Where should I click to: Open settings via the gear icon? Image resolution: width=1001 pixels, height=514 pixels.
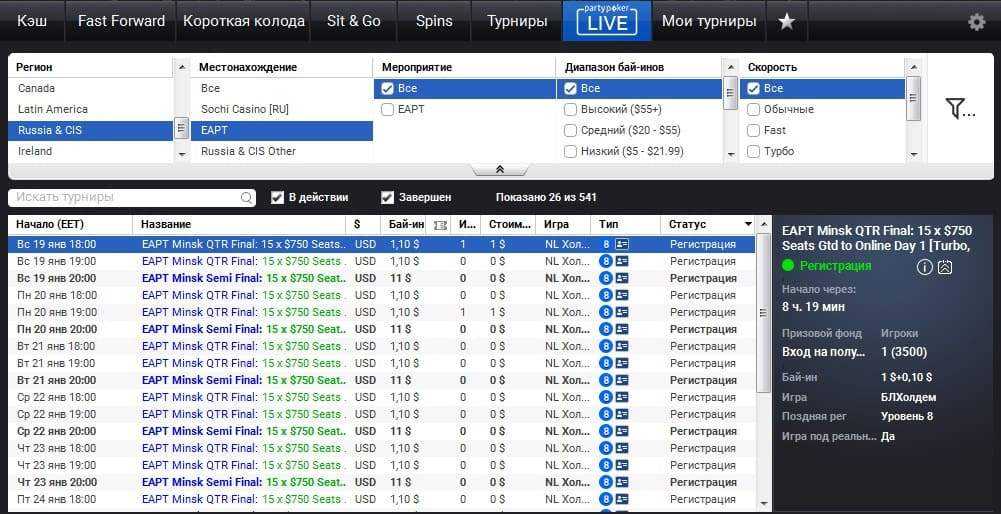(x=976, y=22)
